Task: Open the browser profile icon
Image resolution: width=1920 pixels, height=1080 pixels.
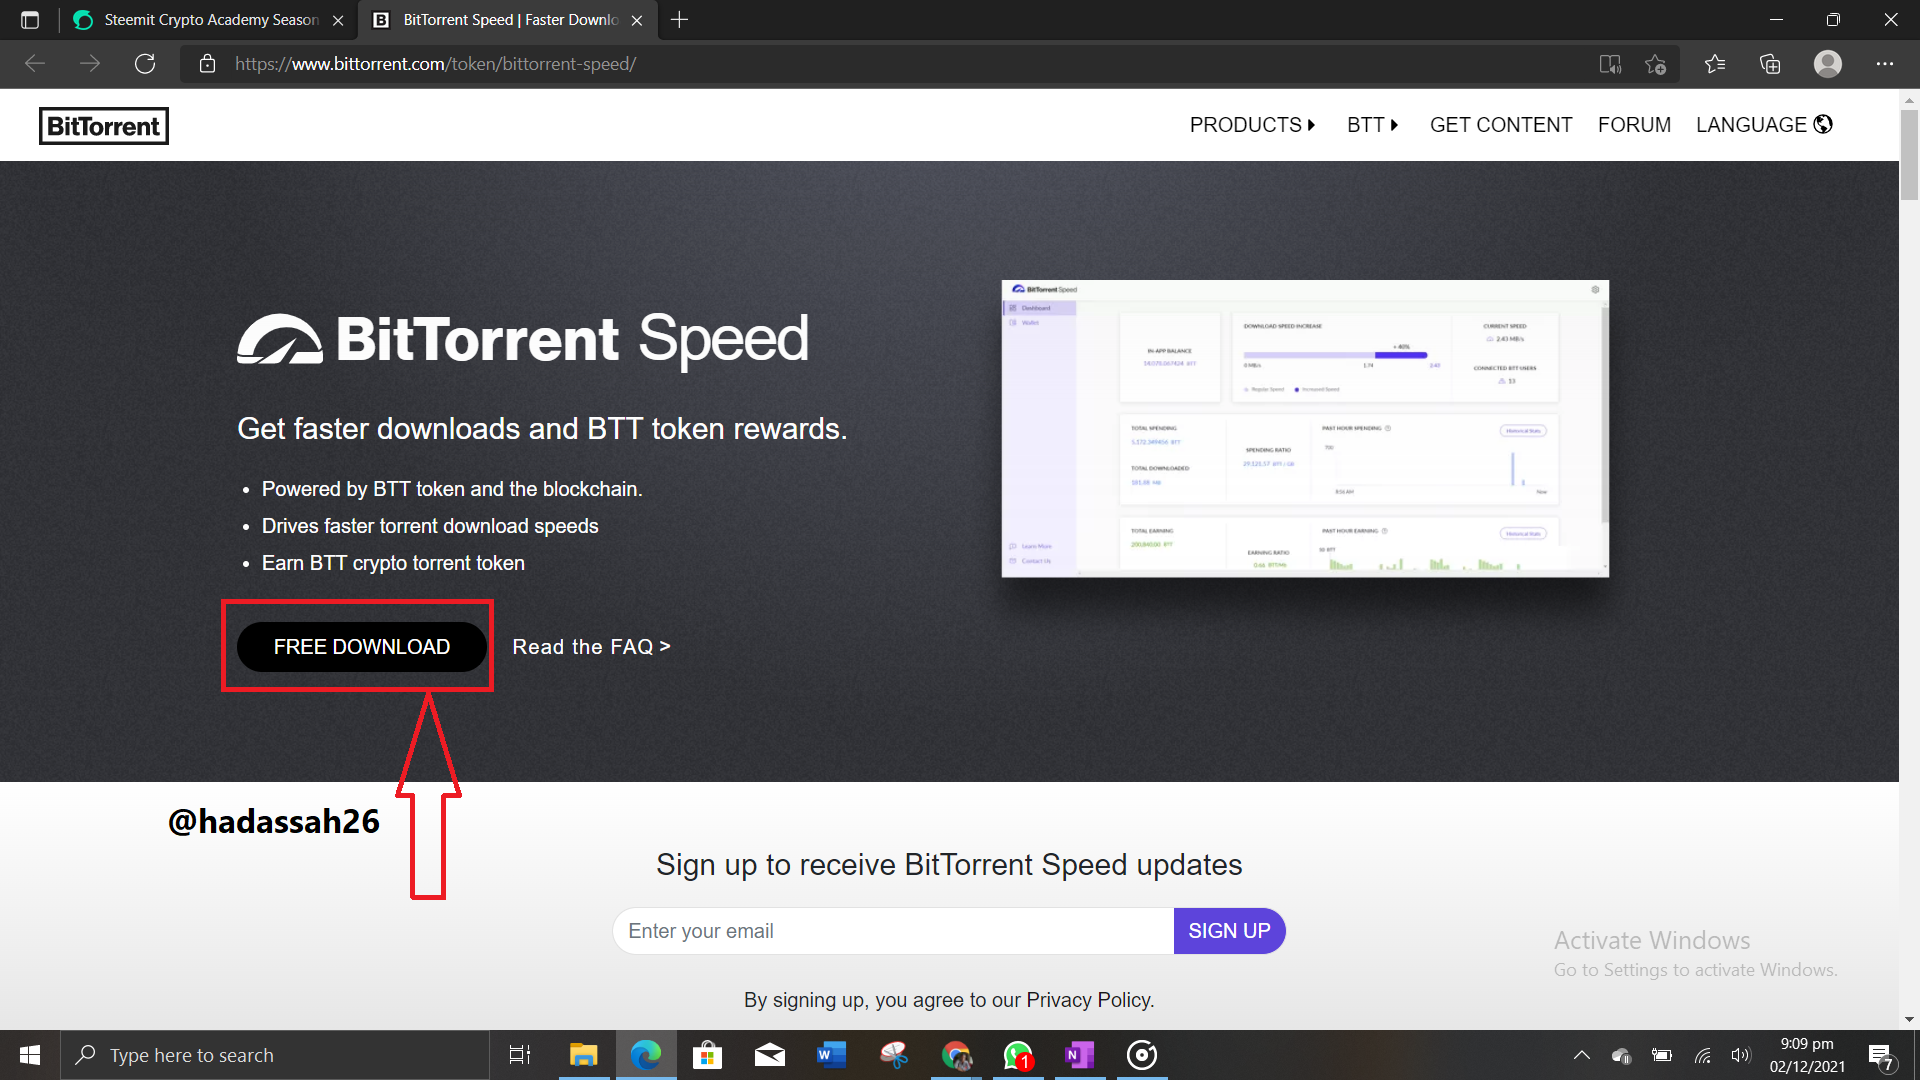Action: 1828,64
